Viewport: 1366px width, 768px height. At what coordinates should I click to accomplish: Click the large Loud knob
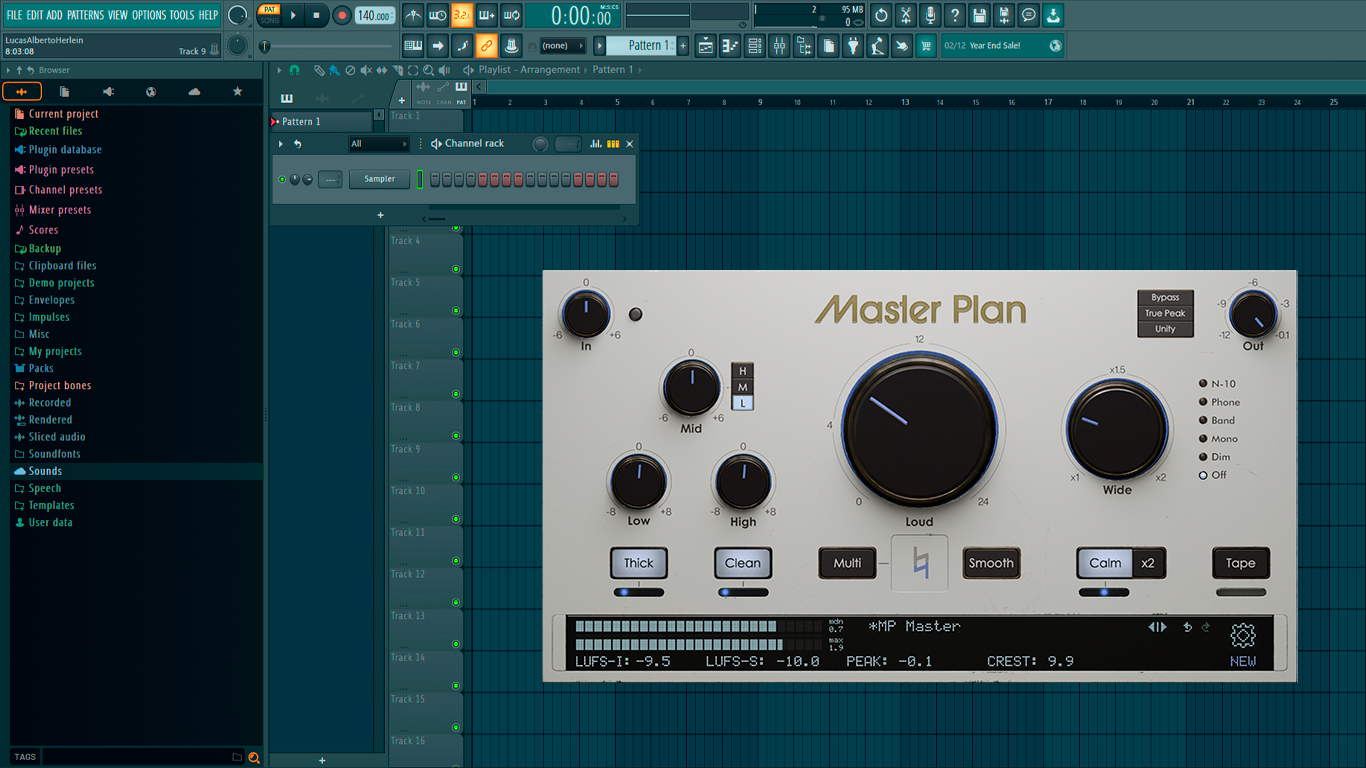point(919,429)
